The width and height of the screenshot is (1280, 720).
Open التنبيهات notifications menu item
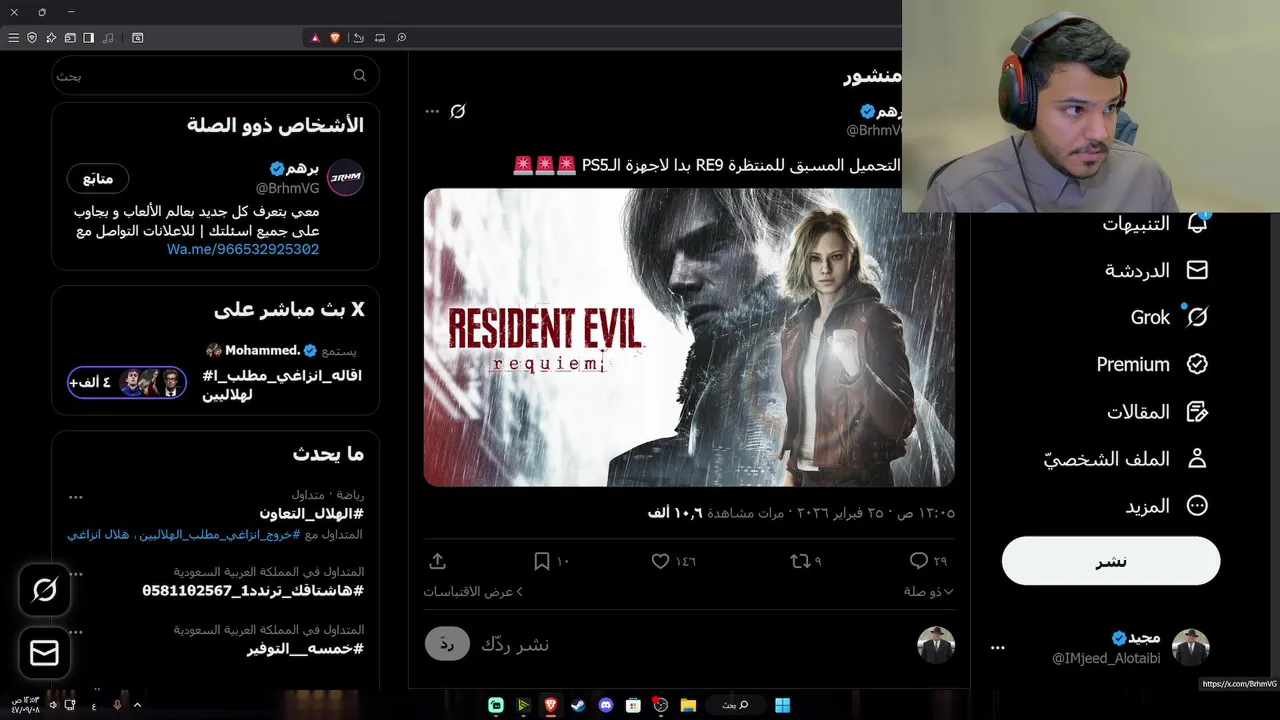point(1156,223)
